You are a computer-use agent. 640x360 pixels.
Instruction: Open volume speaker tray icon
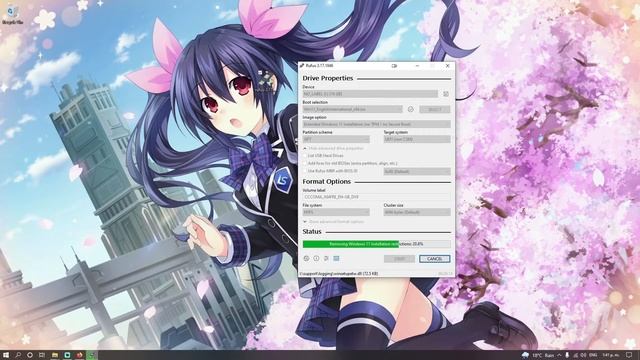(583, 356)
